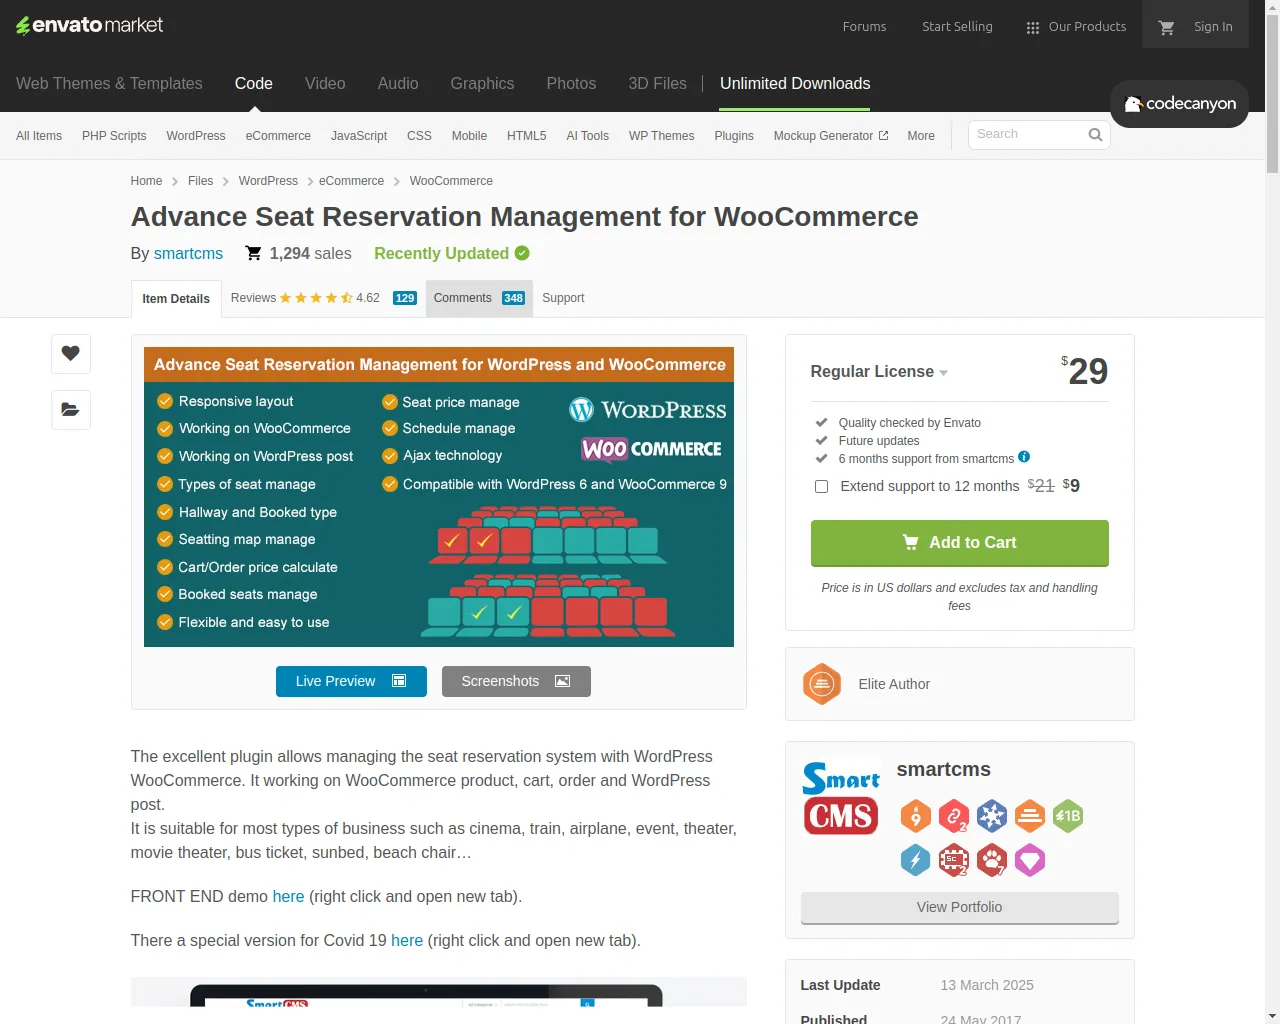Click the smartcms author link by title
Viewport: 1280px width, 1024px height.
[188, 254]
